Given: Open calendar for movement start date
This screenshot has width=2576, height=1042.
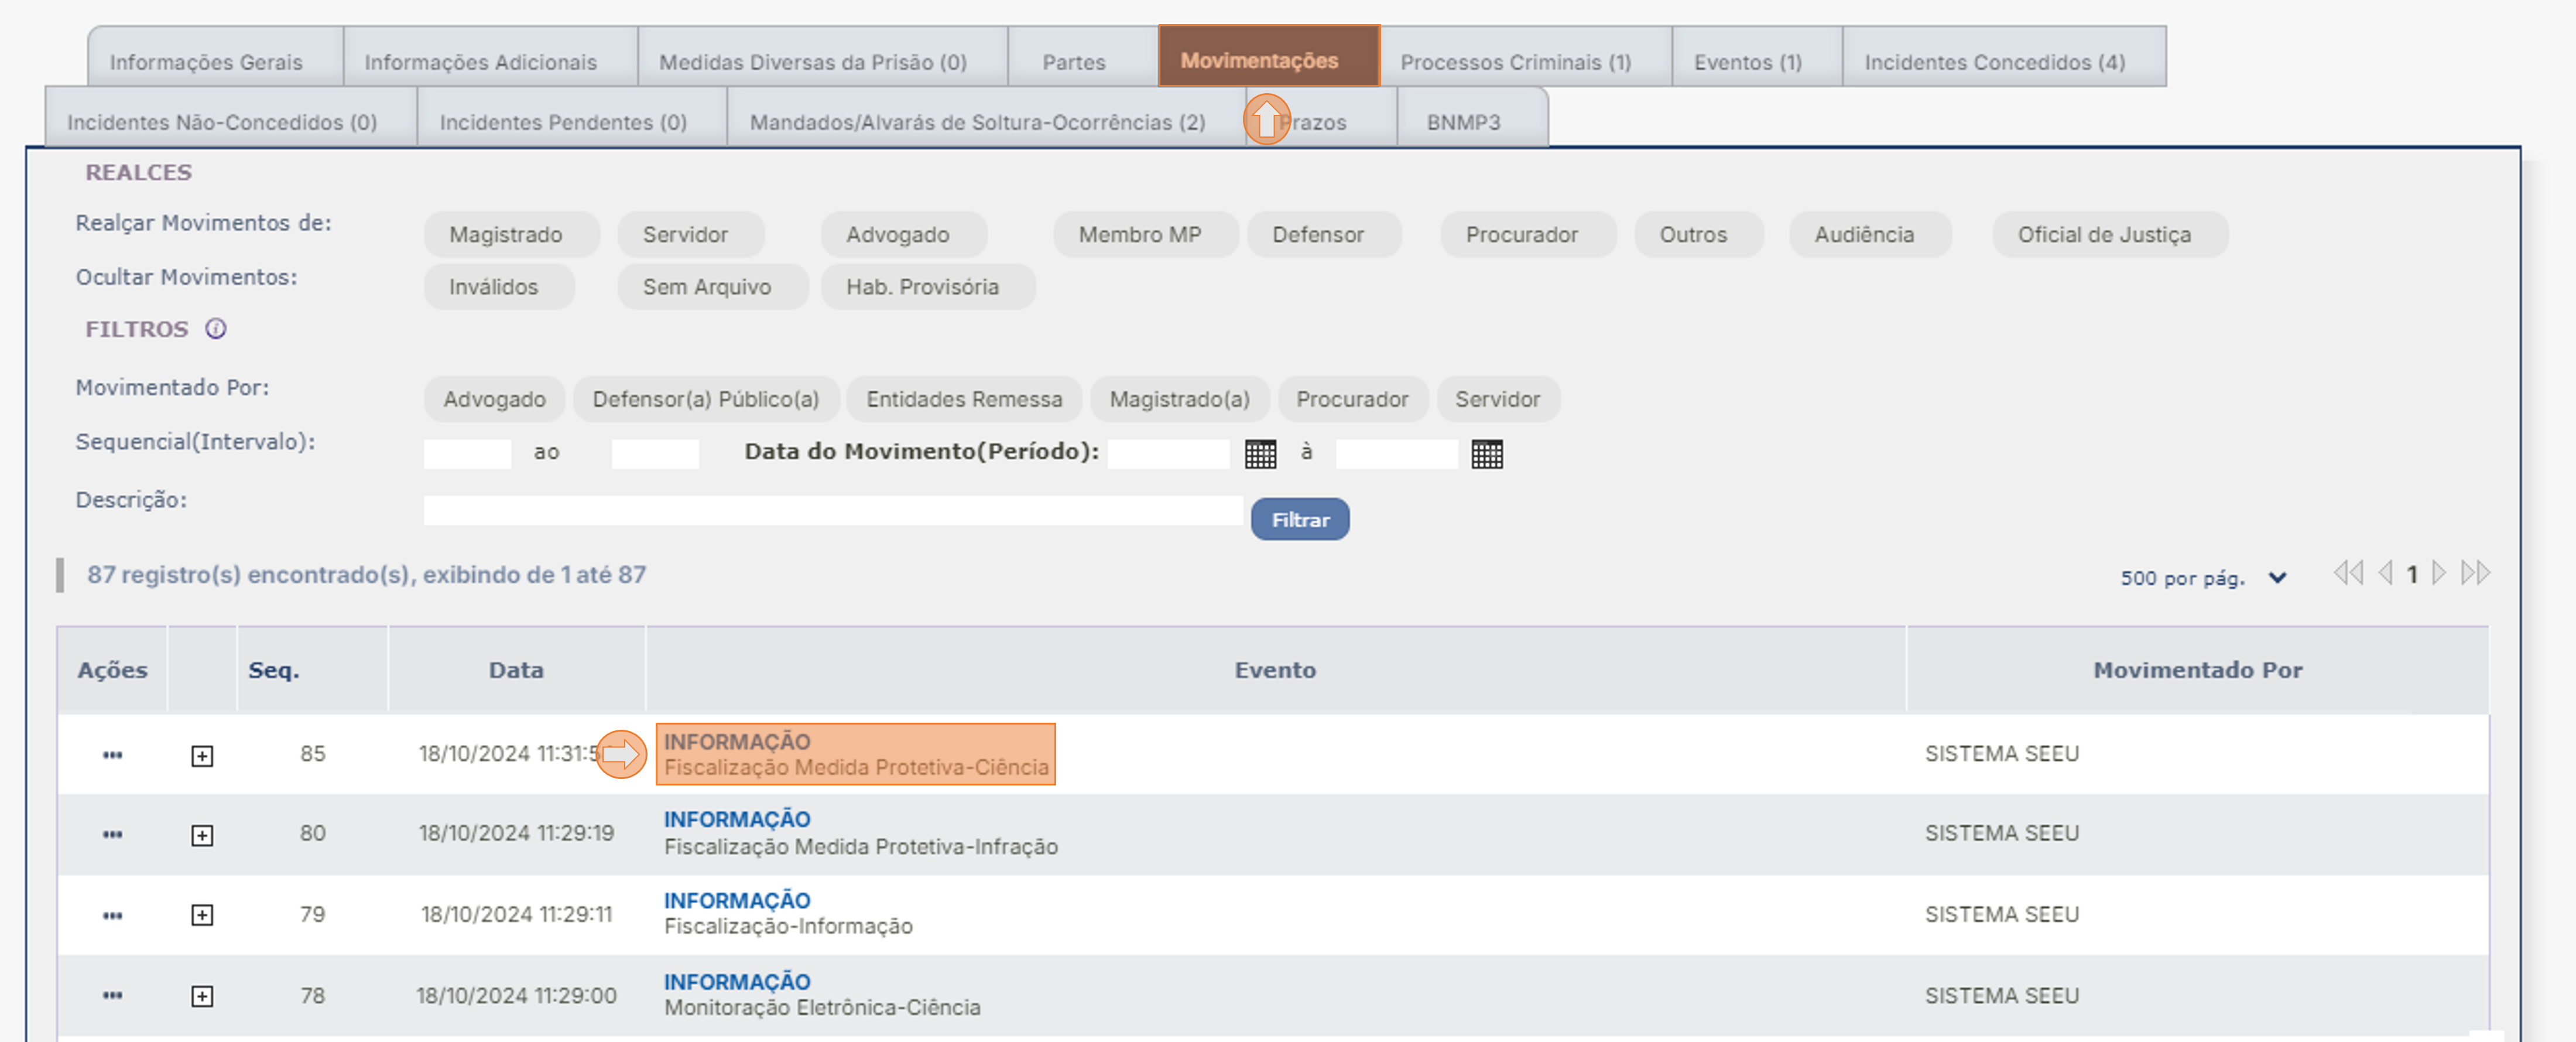Looking at the screenshot, I should click(x=1260, y=454).
